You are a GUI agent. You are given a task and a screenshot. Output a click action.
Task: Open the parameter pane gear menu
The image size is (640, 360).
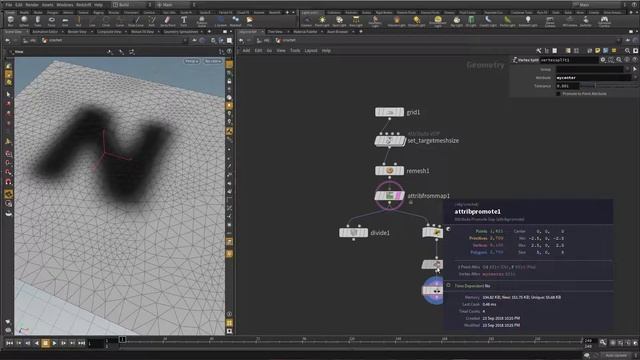(x=603, y=60)
